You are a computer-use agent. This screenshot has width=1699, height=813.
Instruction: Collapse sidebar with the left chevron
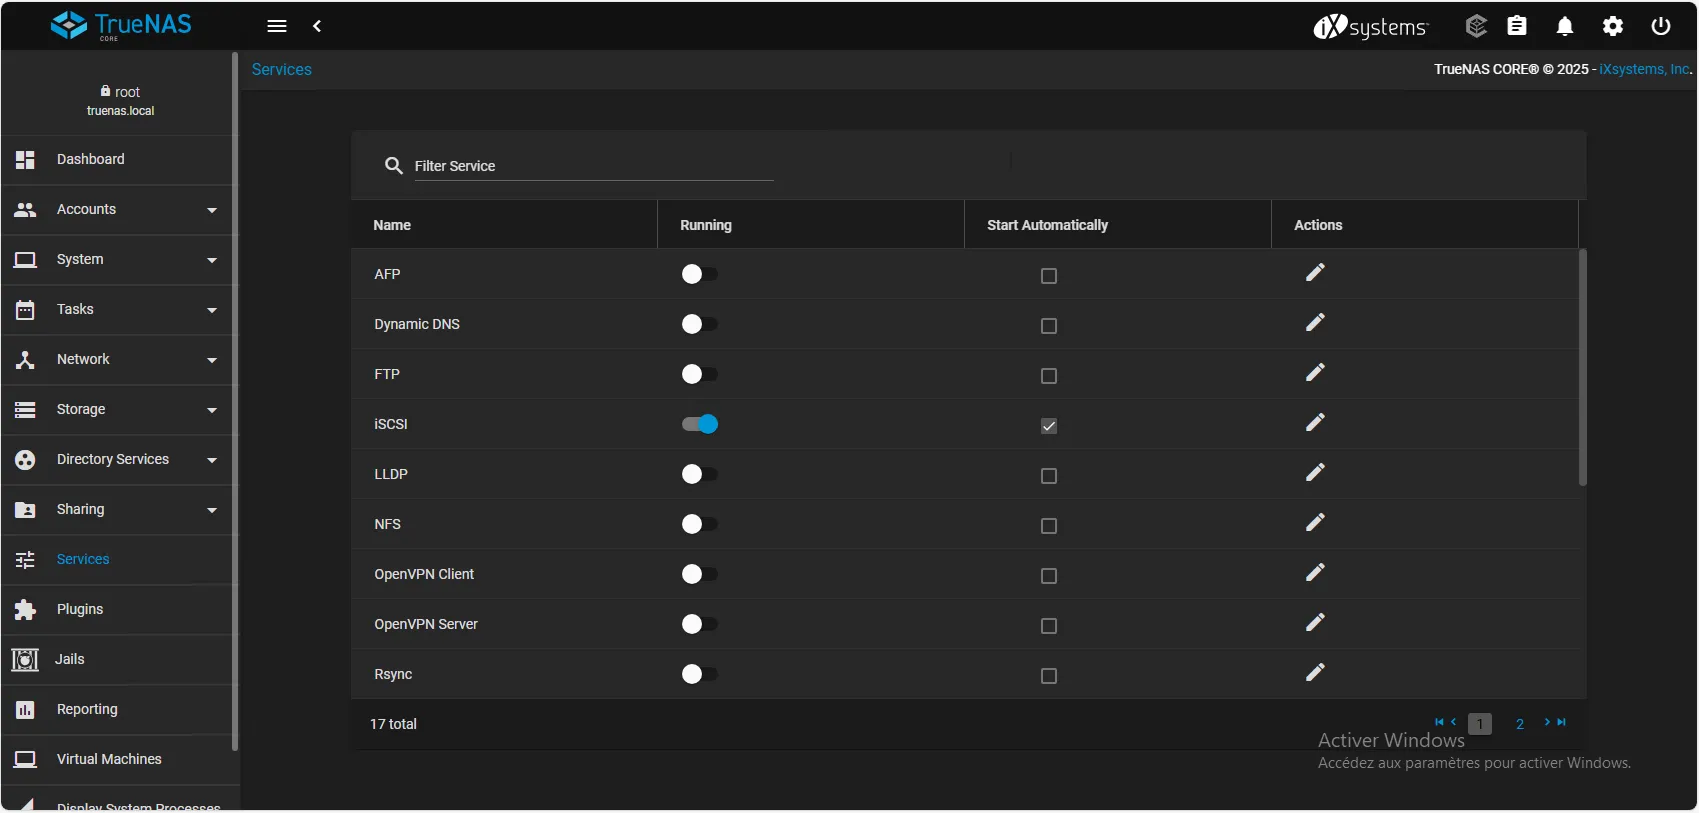[x=317, y=27]
